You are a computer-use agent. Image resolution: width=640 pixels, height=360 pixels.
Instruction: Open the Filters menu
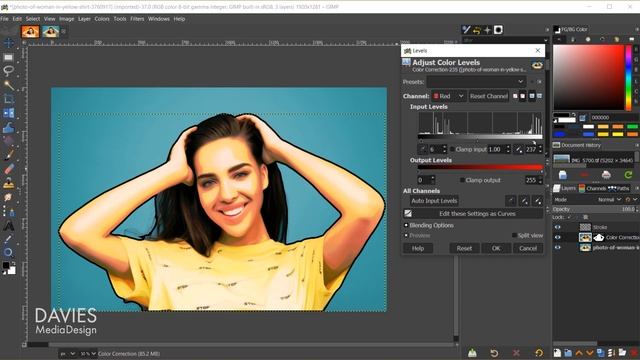137,19
